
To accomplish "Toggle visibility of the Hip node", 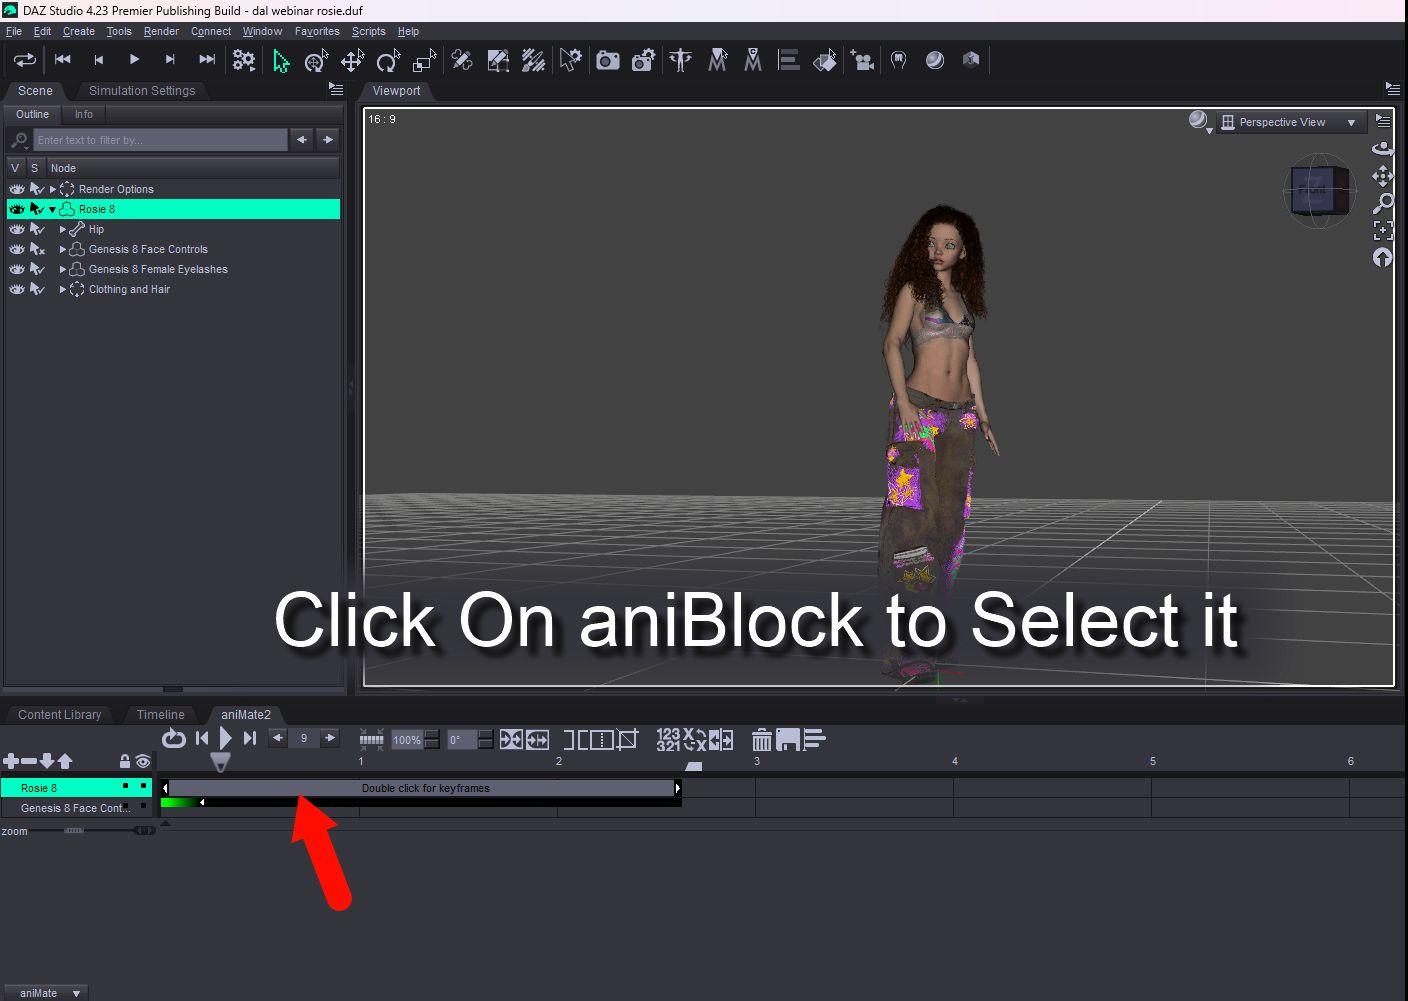I will (x=17, y=229).
